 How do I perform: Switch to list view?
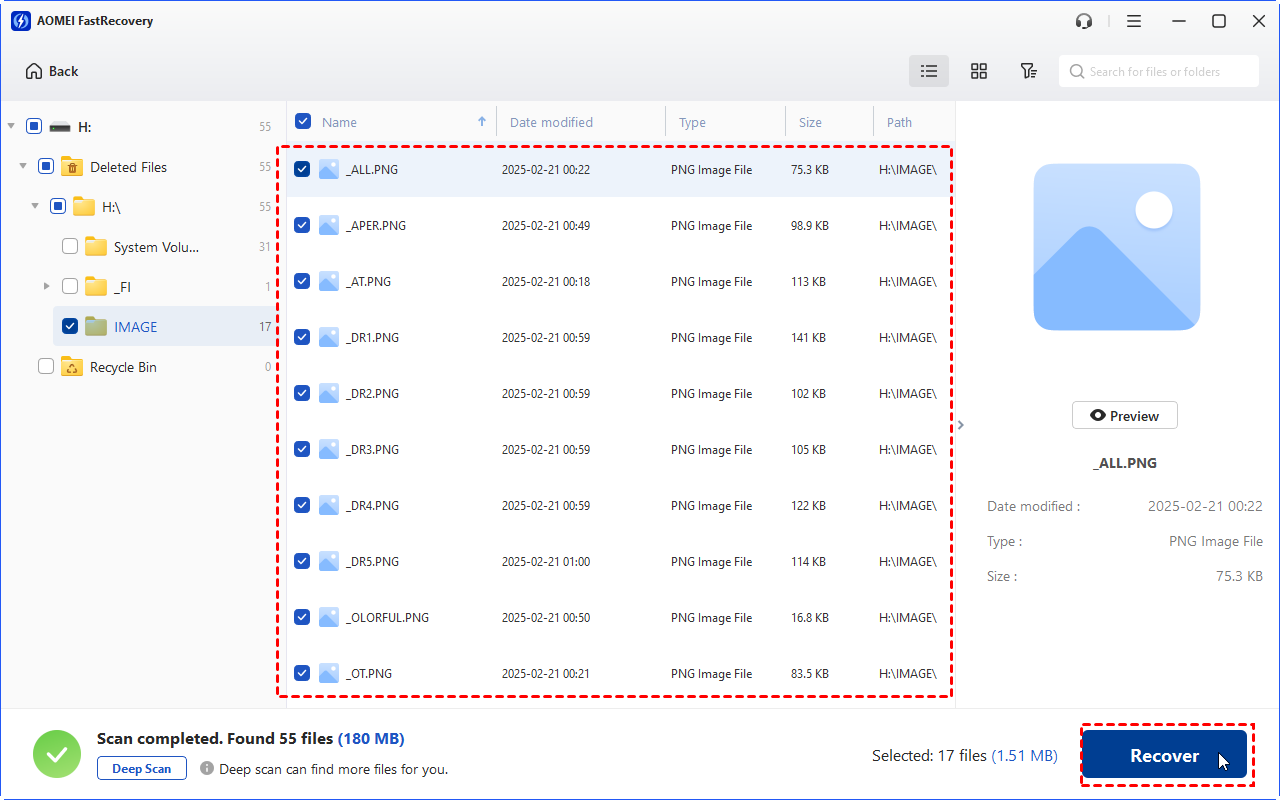tap(929, 71)
